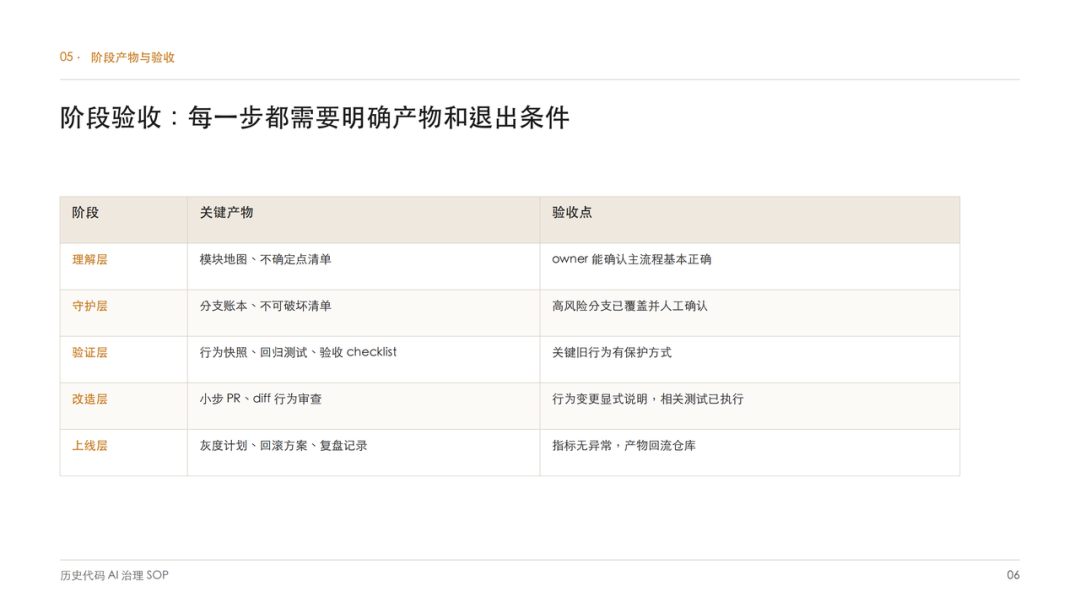Select the slide title 阶段验收：每一步都需要明确产物和退出条件
The width and height of the screenshot is (1080, 608).
[x=315, y=118]
